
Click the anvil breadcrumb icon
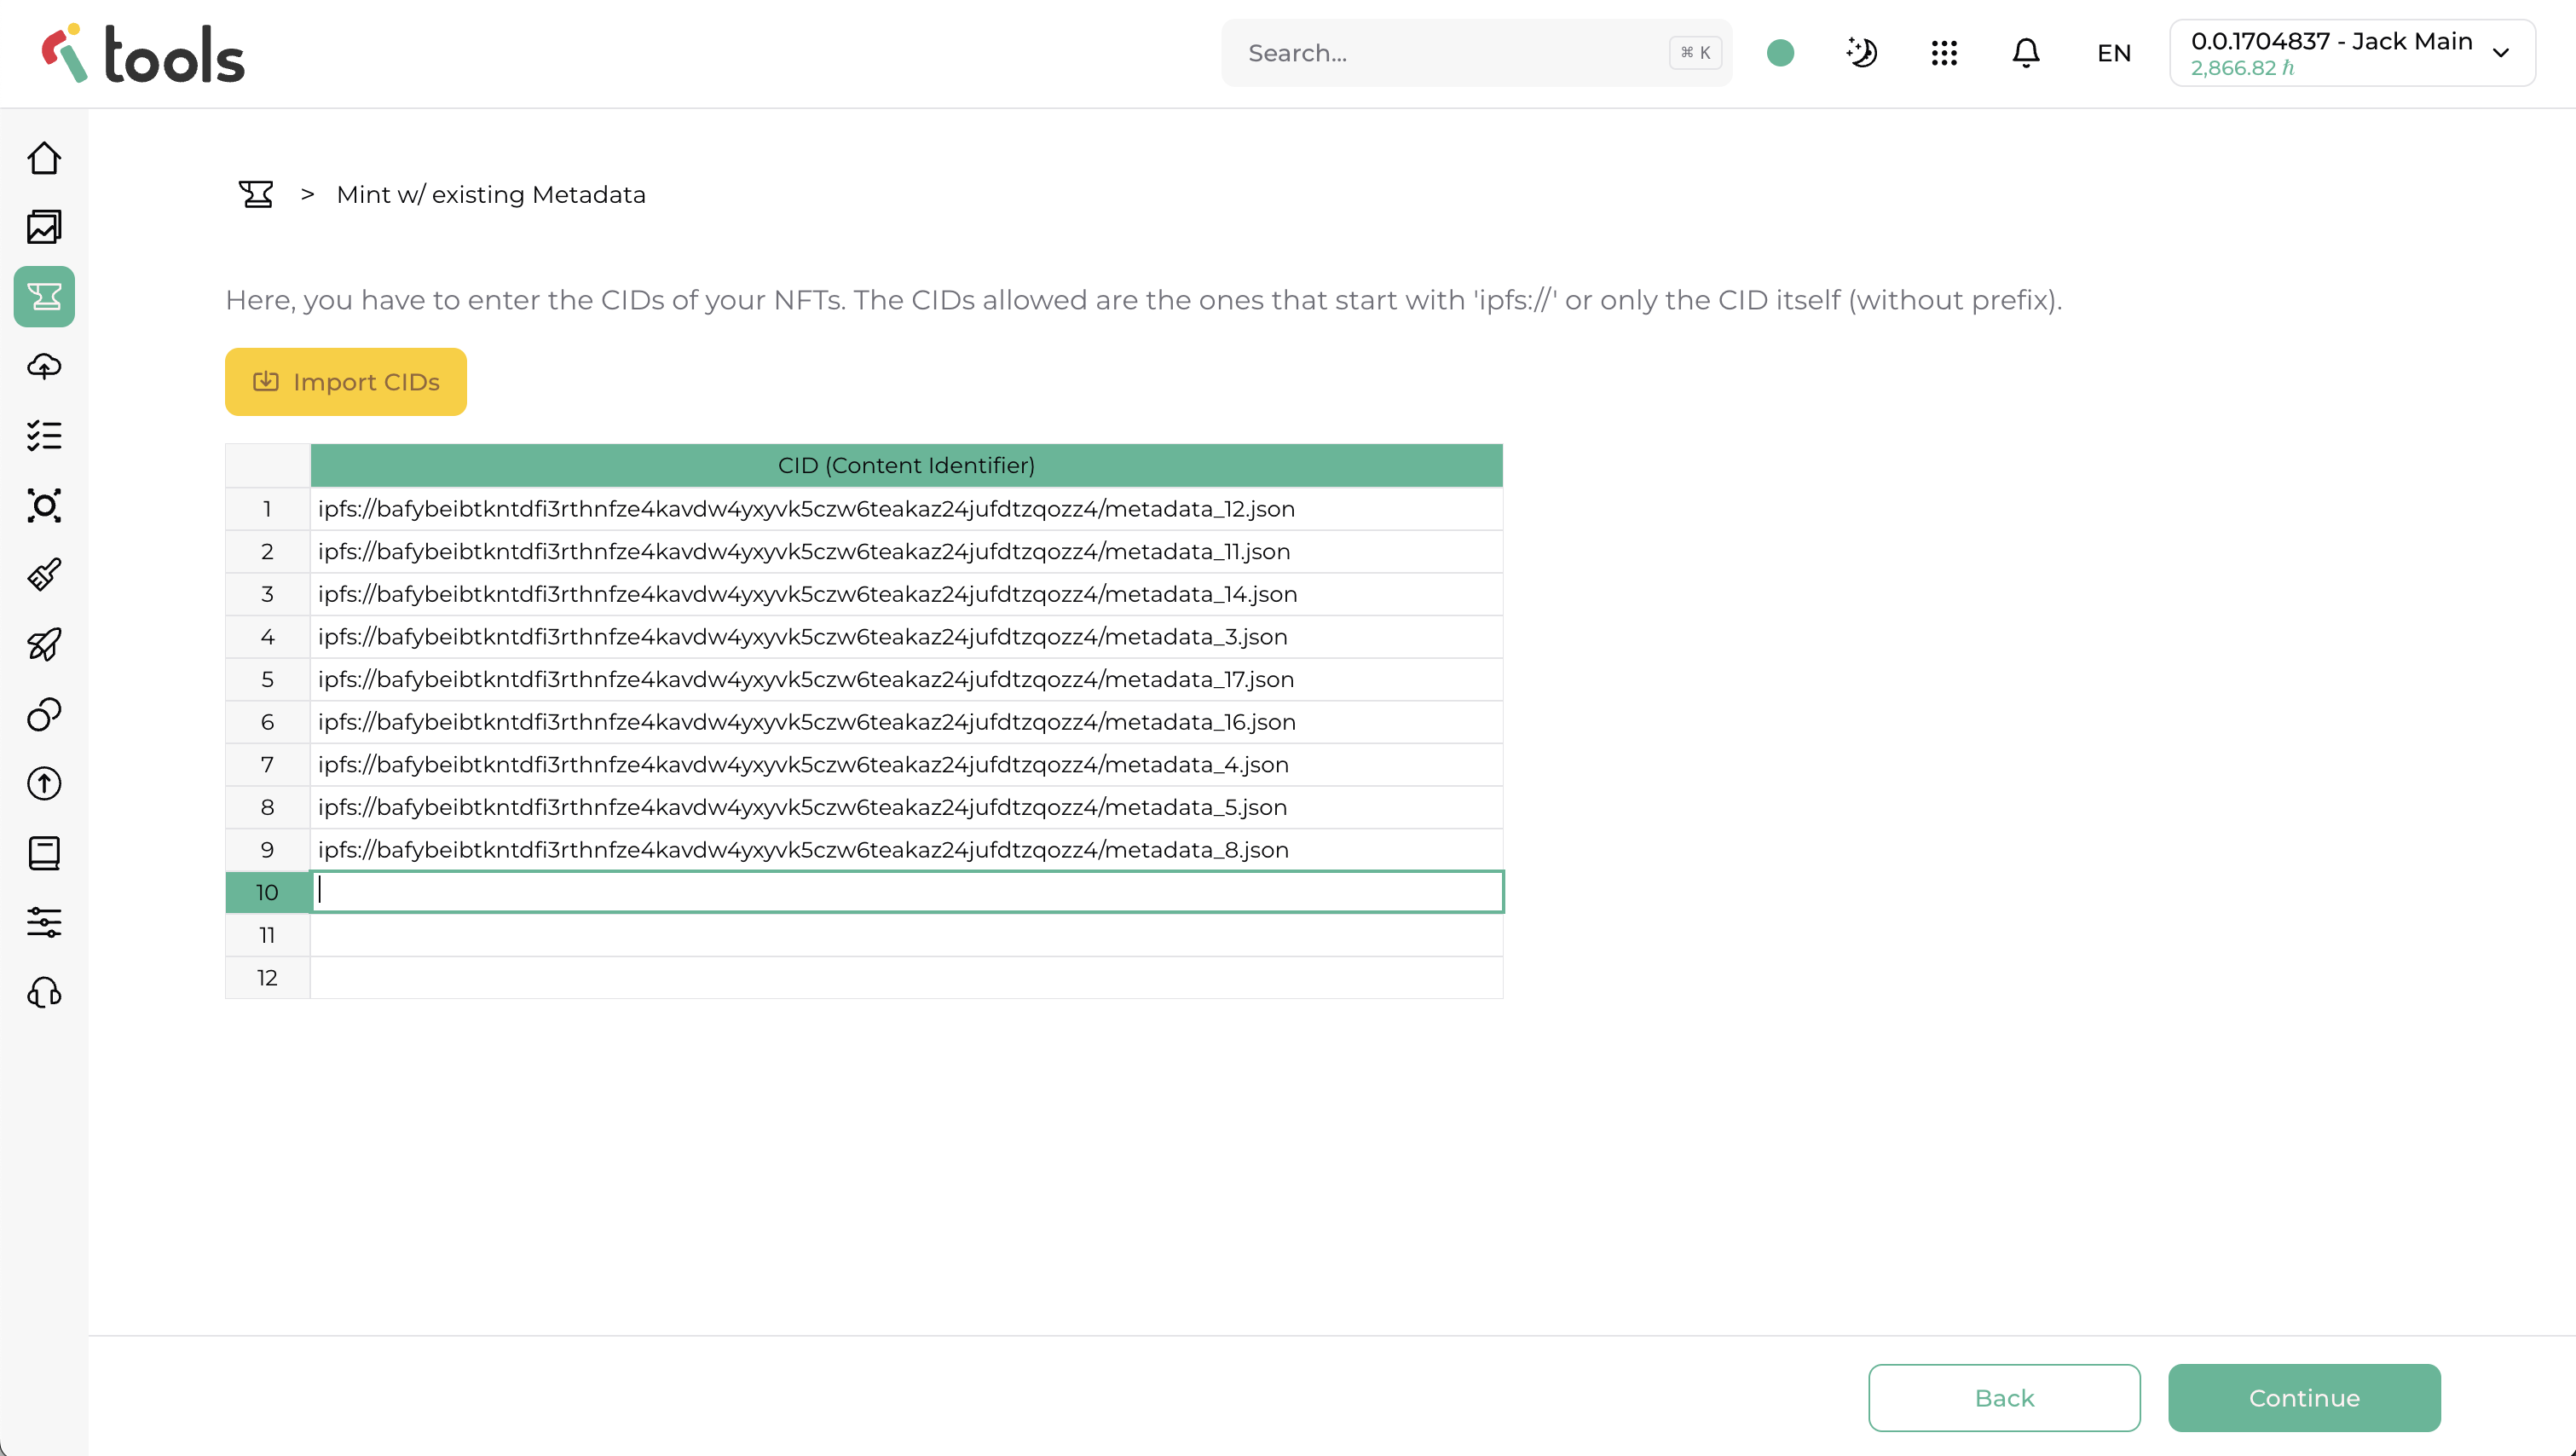click(x=256, y=194)
